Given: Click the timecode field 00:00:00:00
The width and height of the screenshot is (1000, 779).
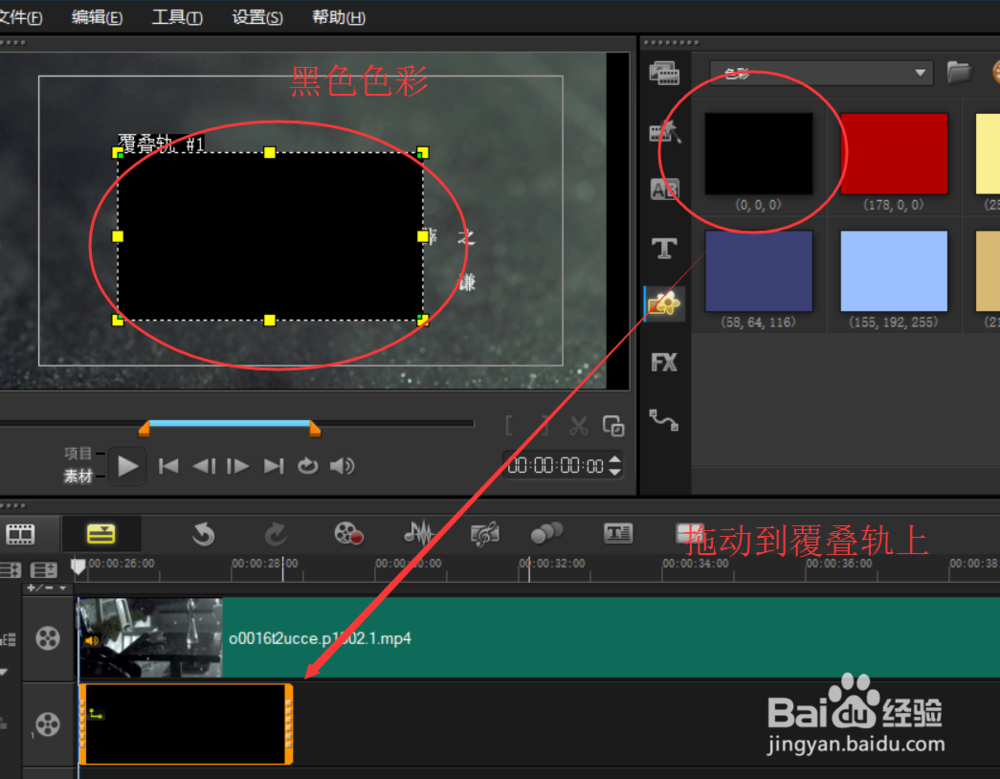Looking at the screenshot, I should click(x=555, y=466).
